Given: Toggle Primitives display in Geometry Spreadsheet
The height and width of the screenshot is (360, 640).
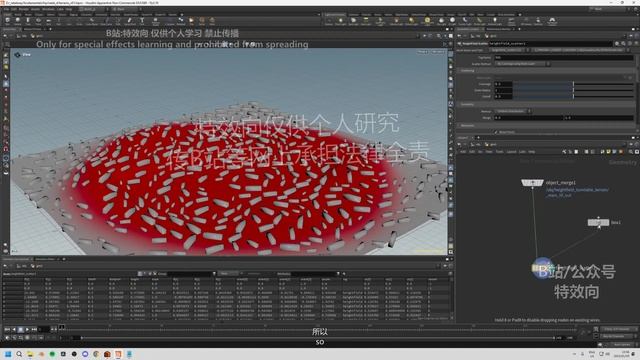Looking at the screenshot, I should [x=150, y=273].
